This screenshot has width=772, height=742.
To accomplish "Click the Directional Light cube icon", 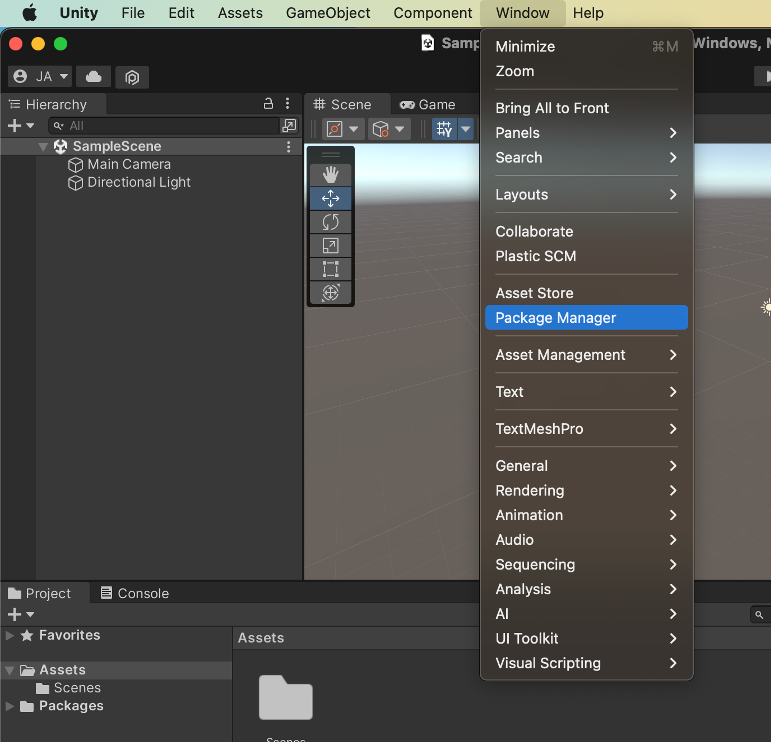I will click(75, 183).
